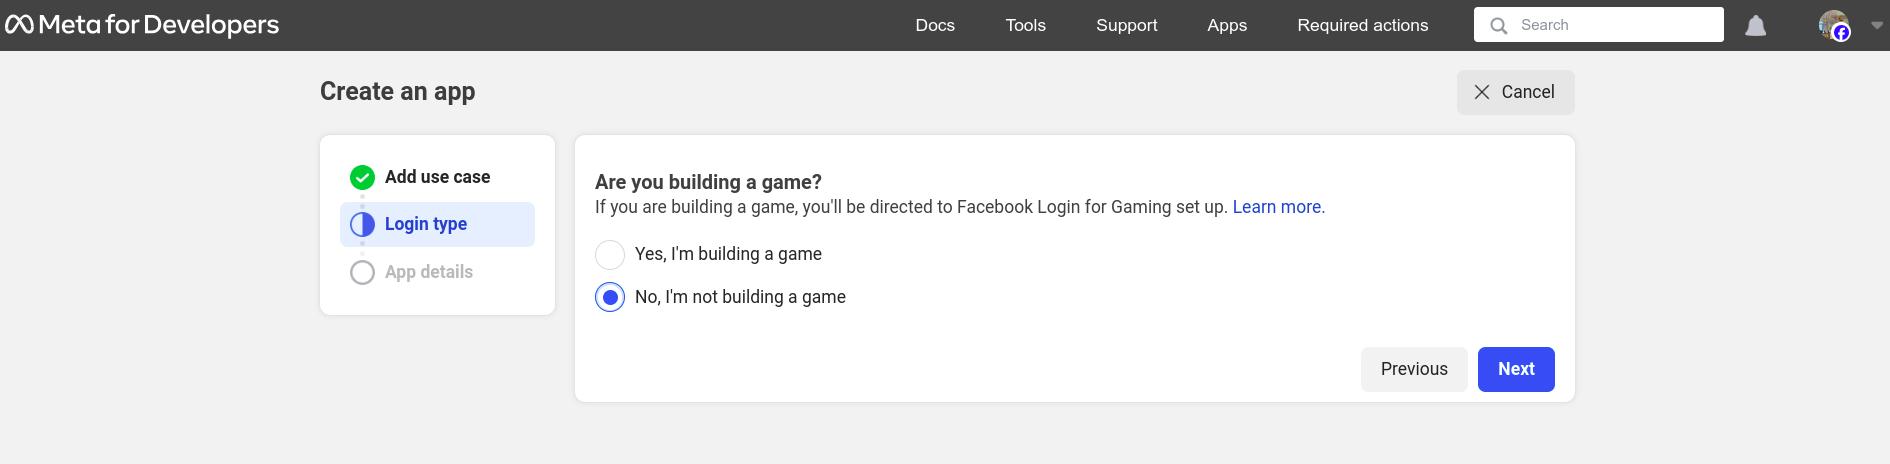The image size is (1890, 464).
Task: Open Required actions
Action: pyautogui.click(x=1362, y=25)
